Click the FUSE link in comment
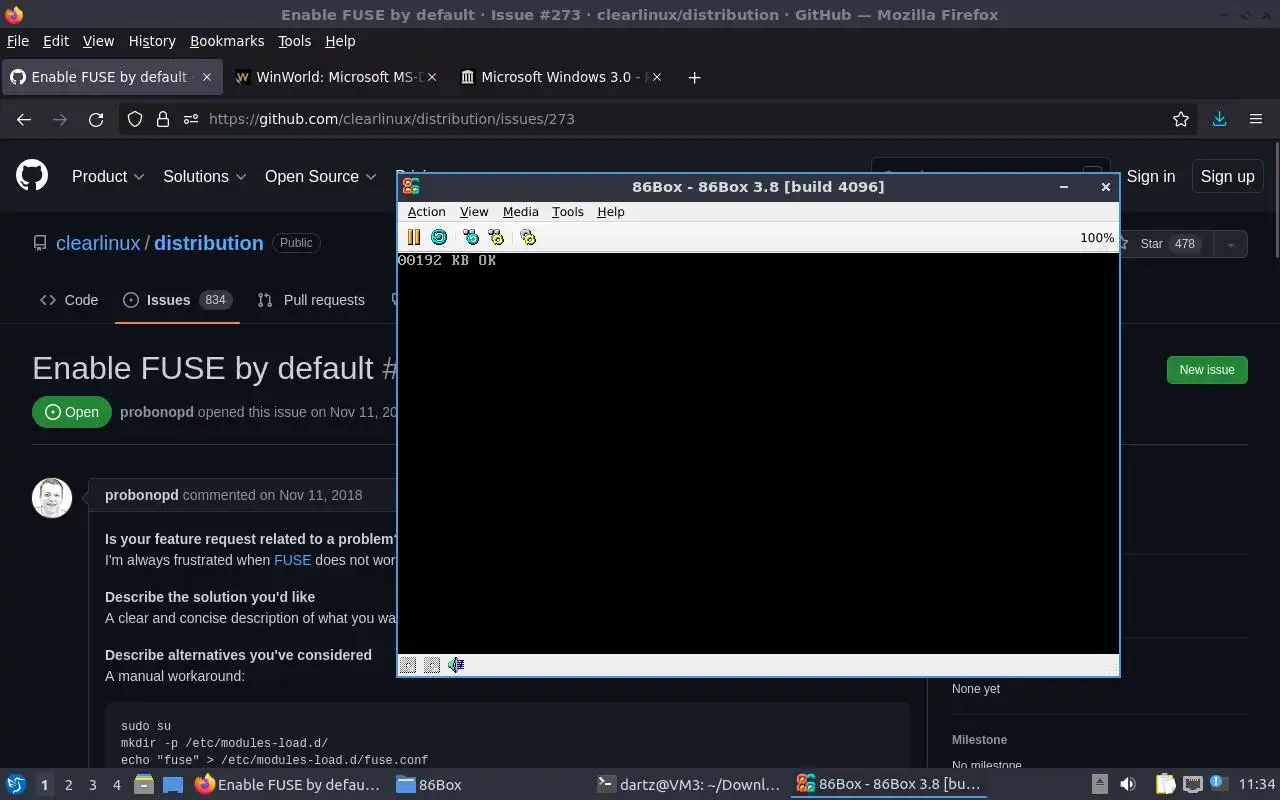The width and height of the screenshot is (1280, 800). (292, 560)
